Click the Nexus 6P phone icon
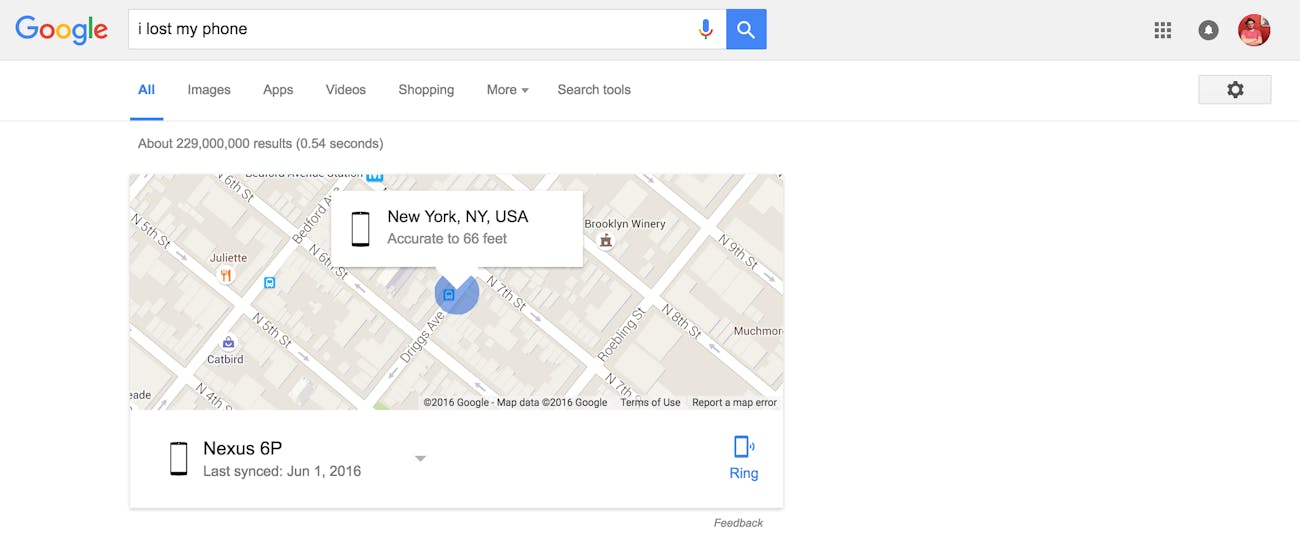The image size is (1300, 537). coord(179,458)
